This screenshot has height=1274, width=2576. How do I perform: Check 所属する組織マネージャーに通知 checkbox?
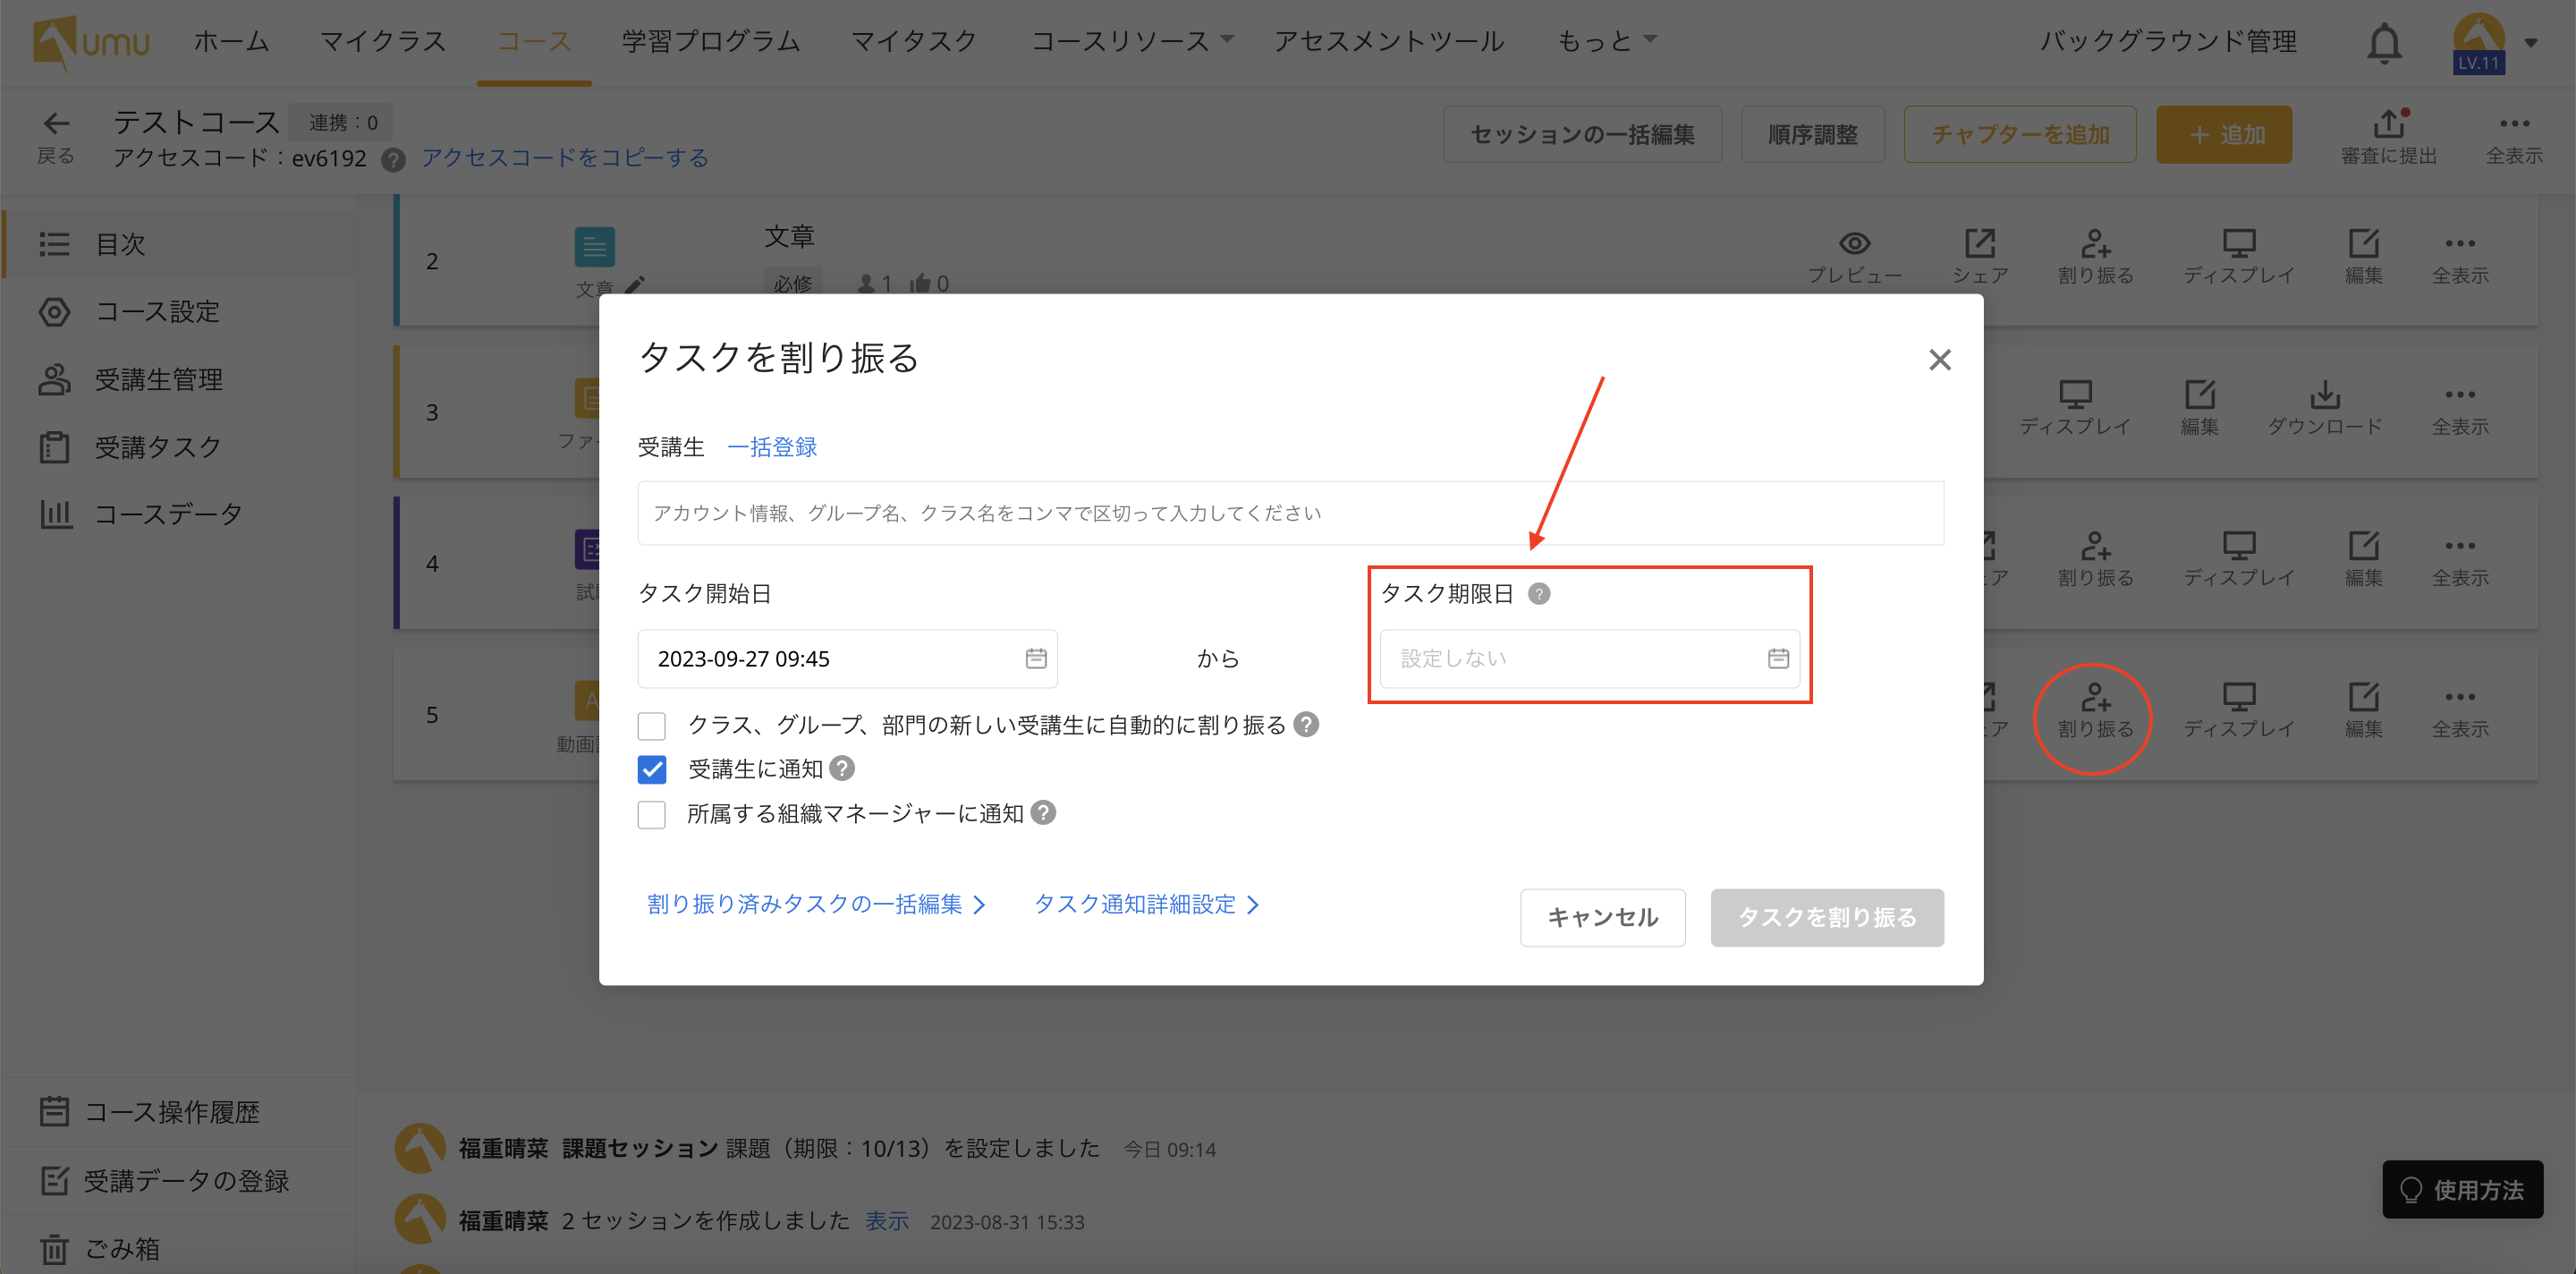652,814
